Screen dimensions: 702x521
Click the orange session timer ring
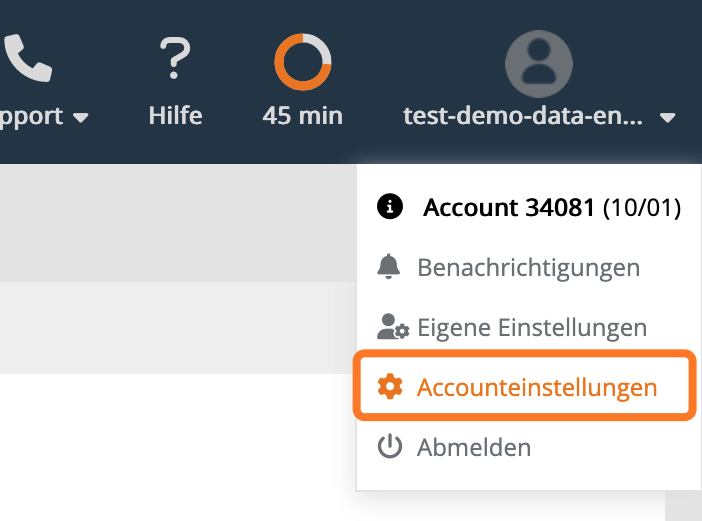[302, 61]
